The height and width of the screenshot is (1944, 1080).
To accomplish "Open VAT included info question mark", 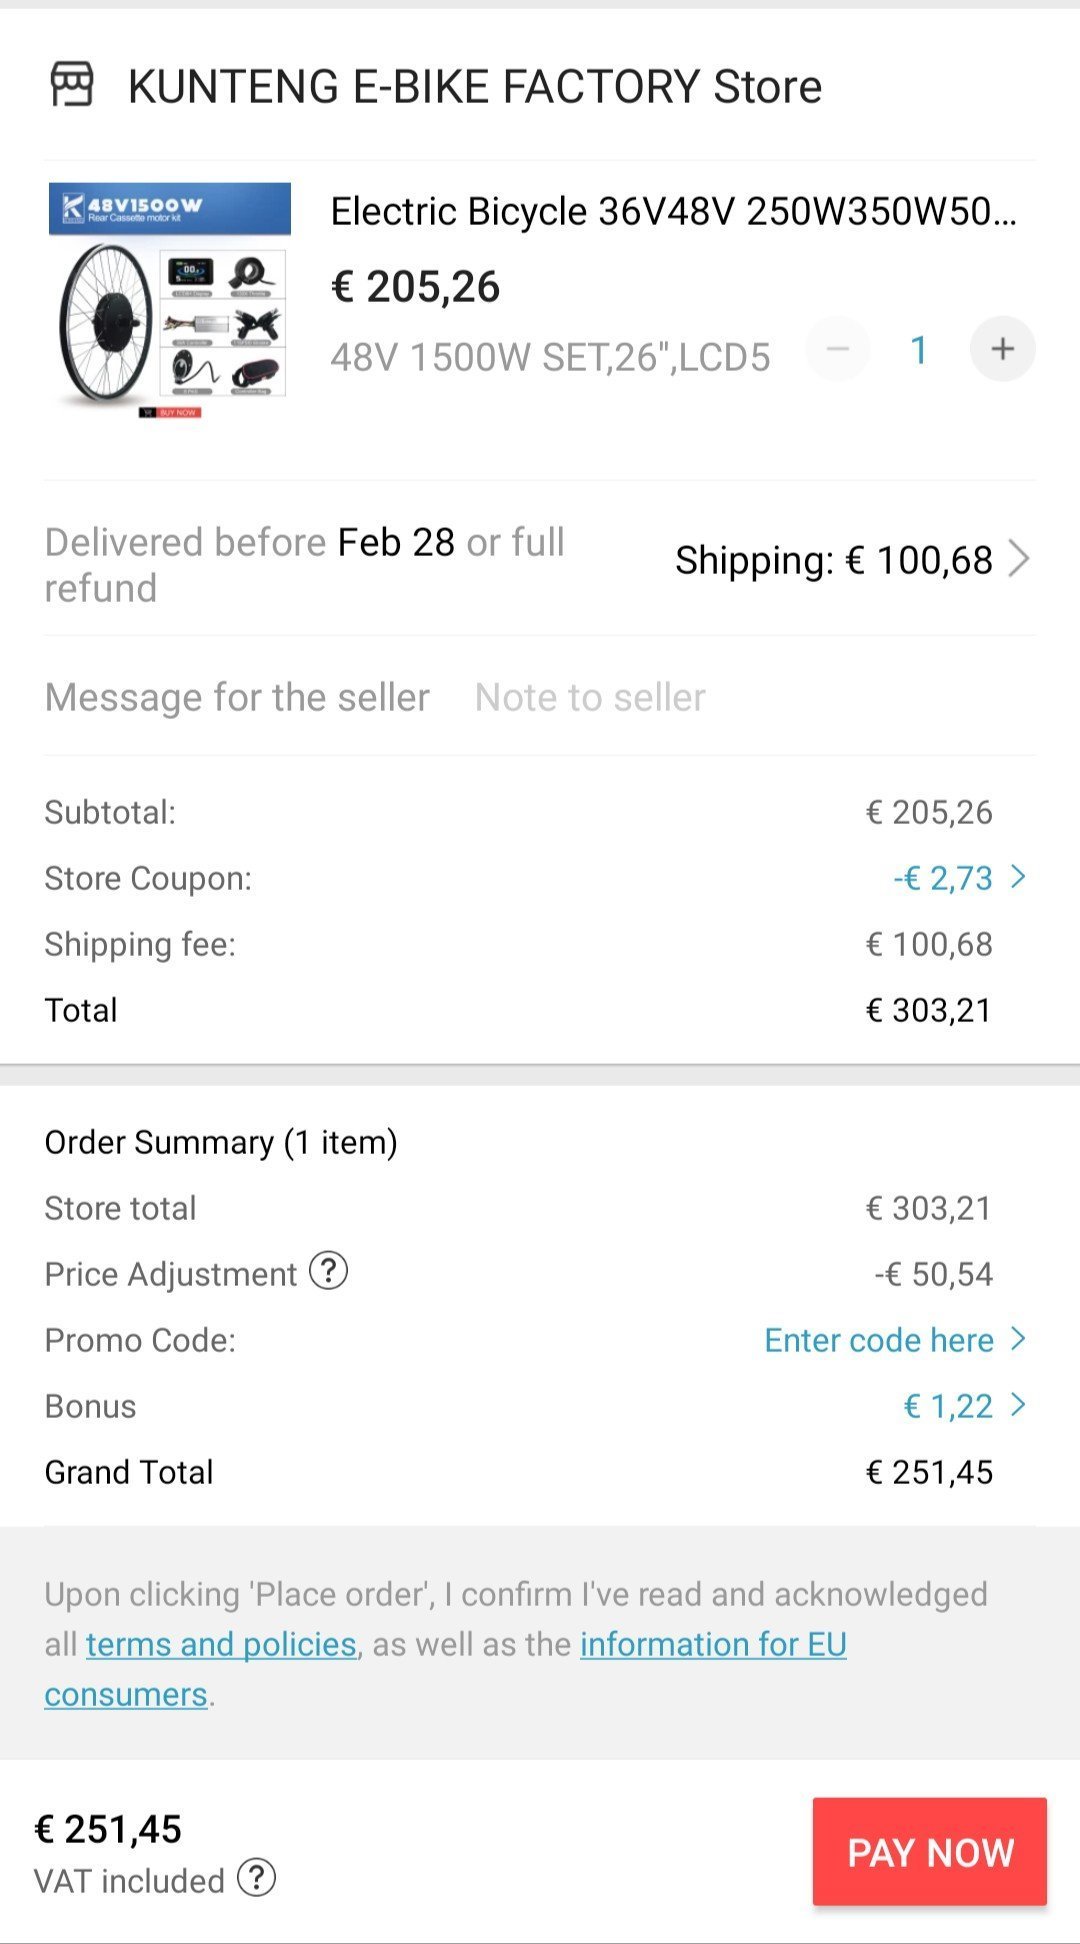I will (257, 1878).
